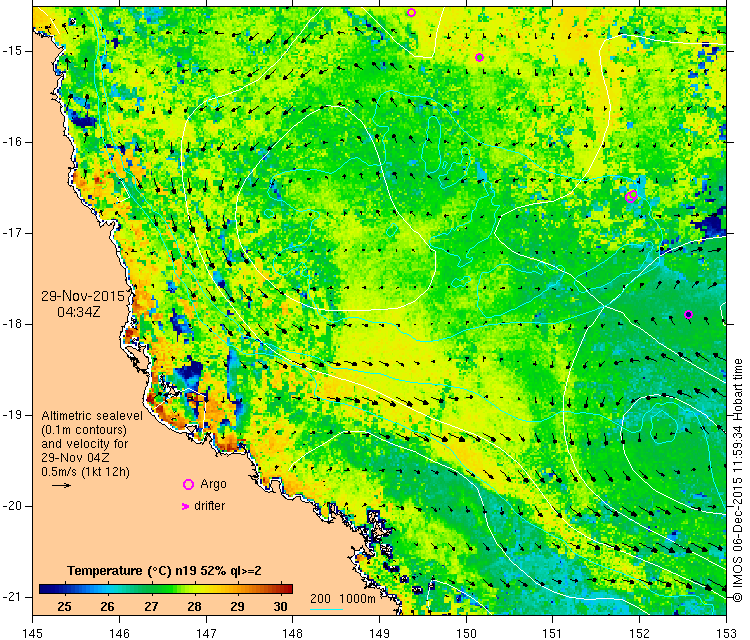750x640 pixels.
Task: Click the '200 1000m' depth contour label
Action: click(342, 599)
